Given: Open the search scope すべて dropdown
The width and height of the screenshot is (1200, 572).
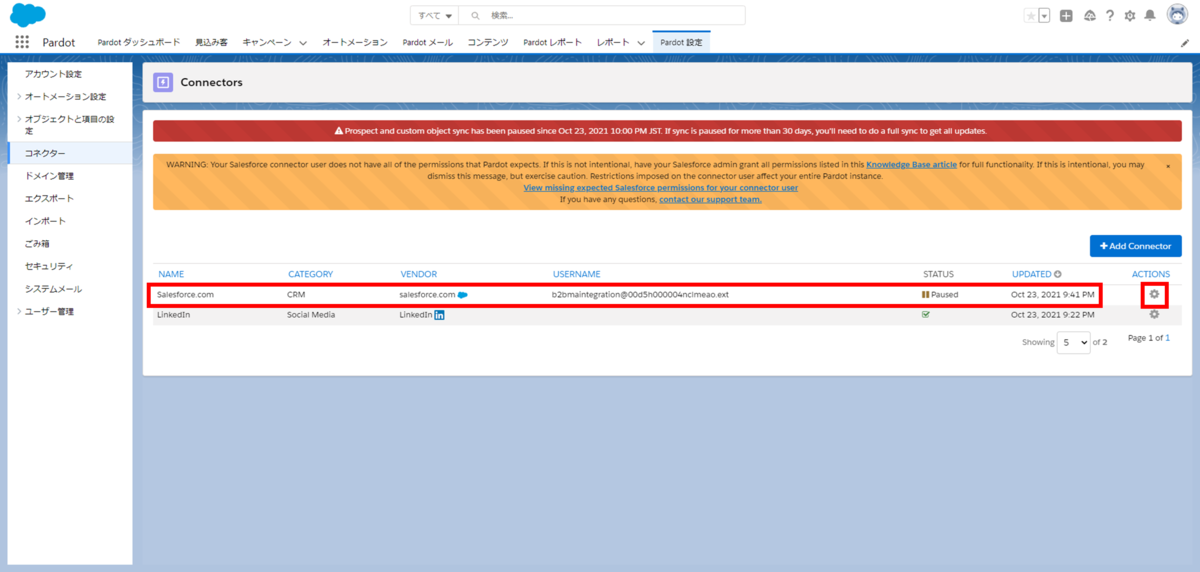Looking at the screenshot, I should [x=435, y=15].
